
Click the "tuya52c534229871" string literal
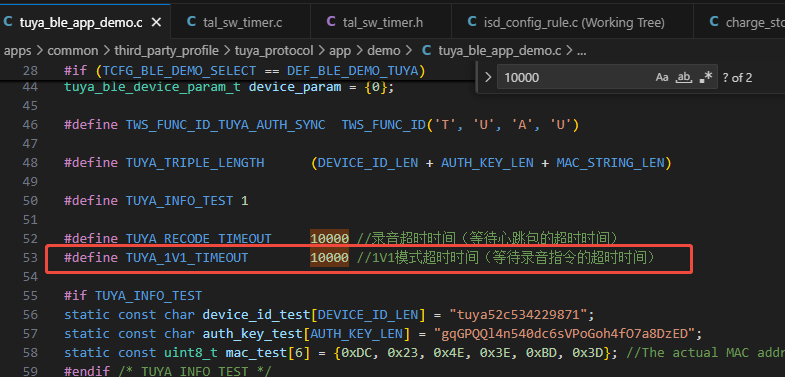[518, 314]
